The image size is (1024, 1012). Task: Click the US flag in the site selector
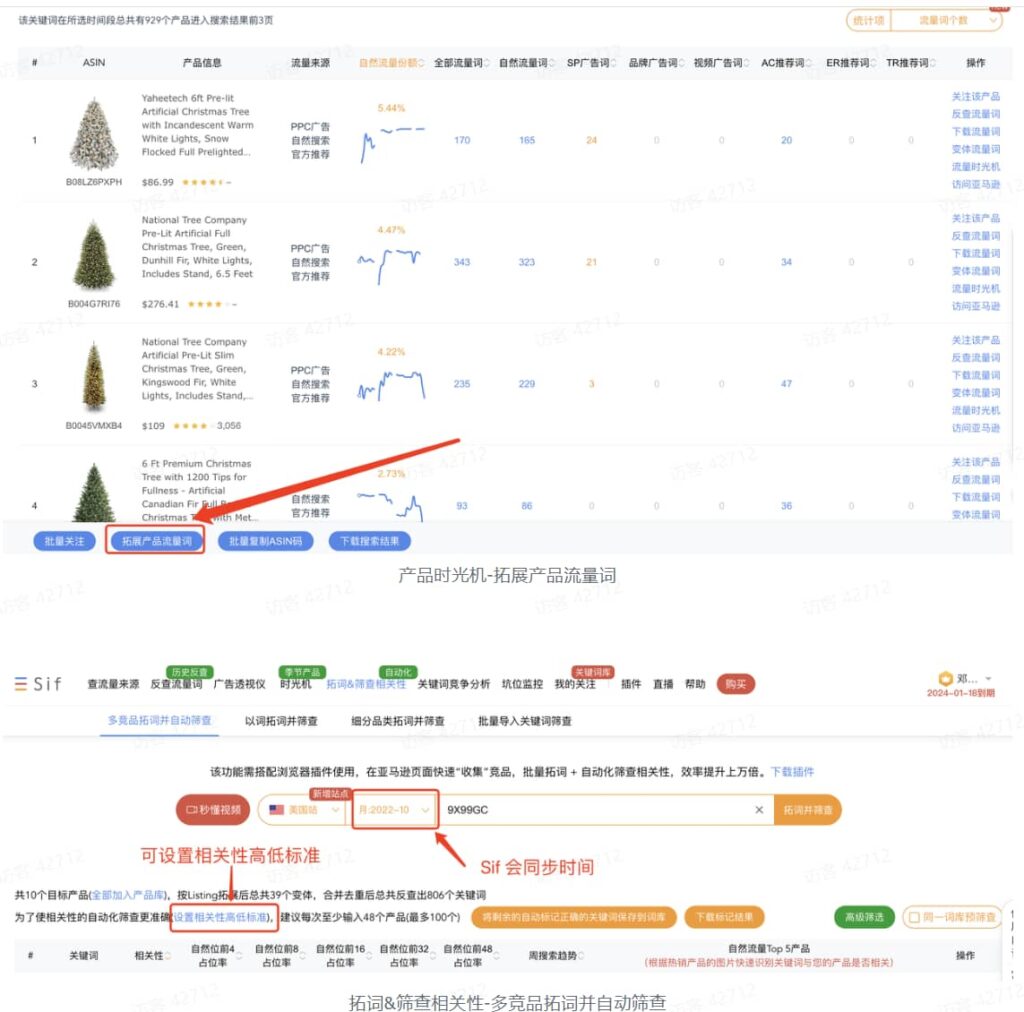(x=278, y=810)
